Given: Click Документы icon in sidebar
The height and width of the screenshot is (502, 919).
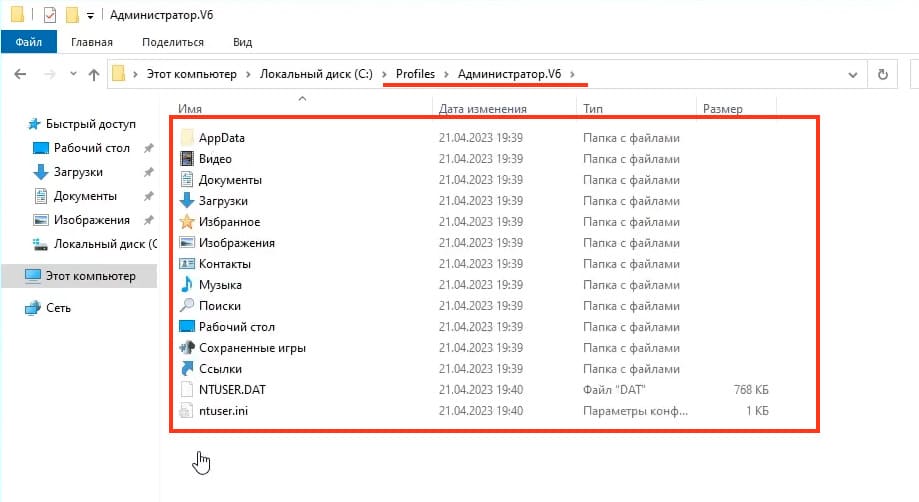Looking at the screenshot, I should (40, 196).
